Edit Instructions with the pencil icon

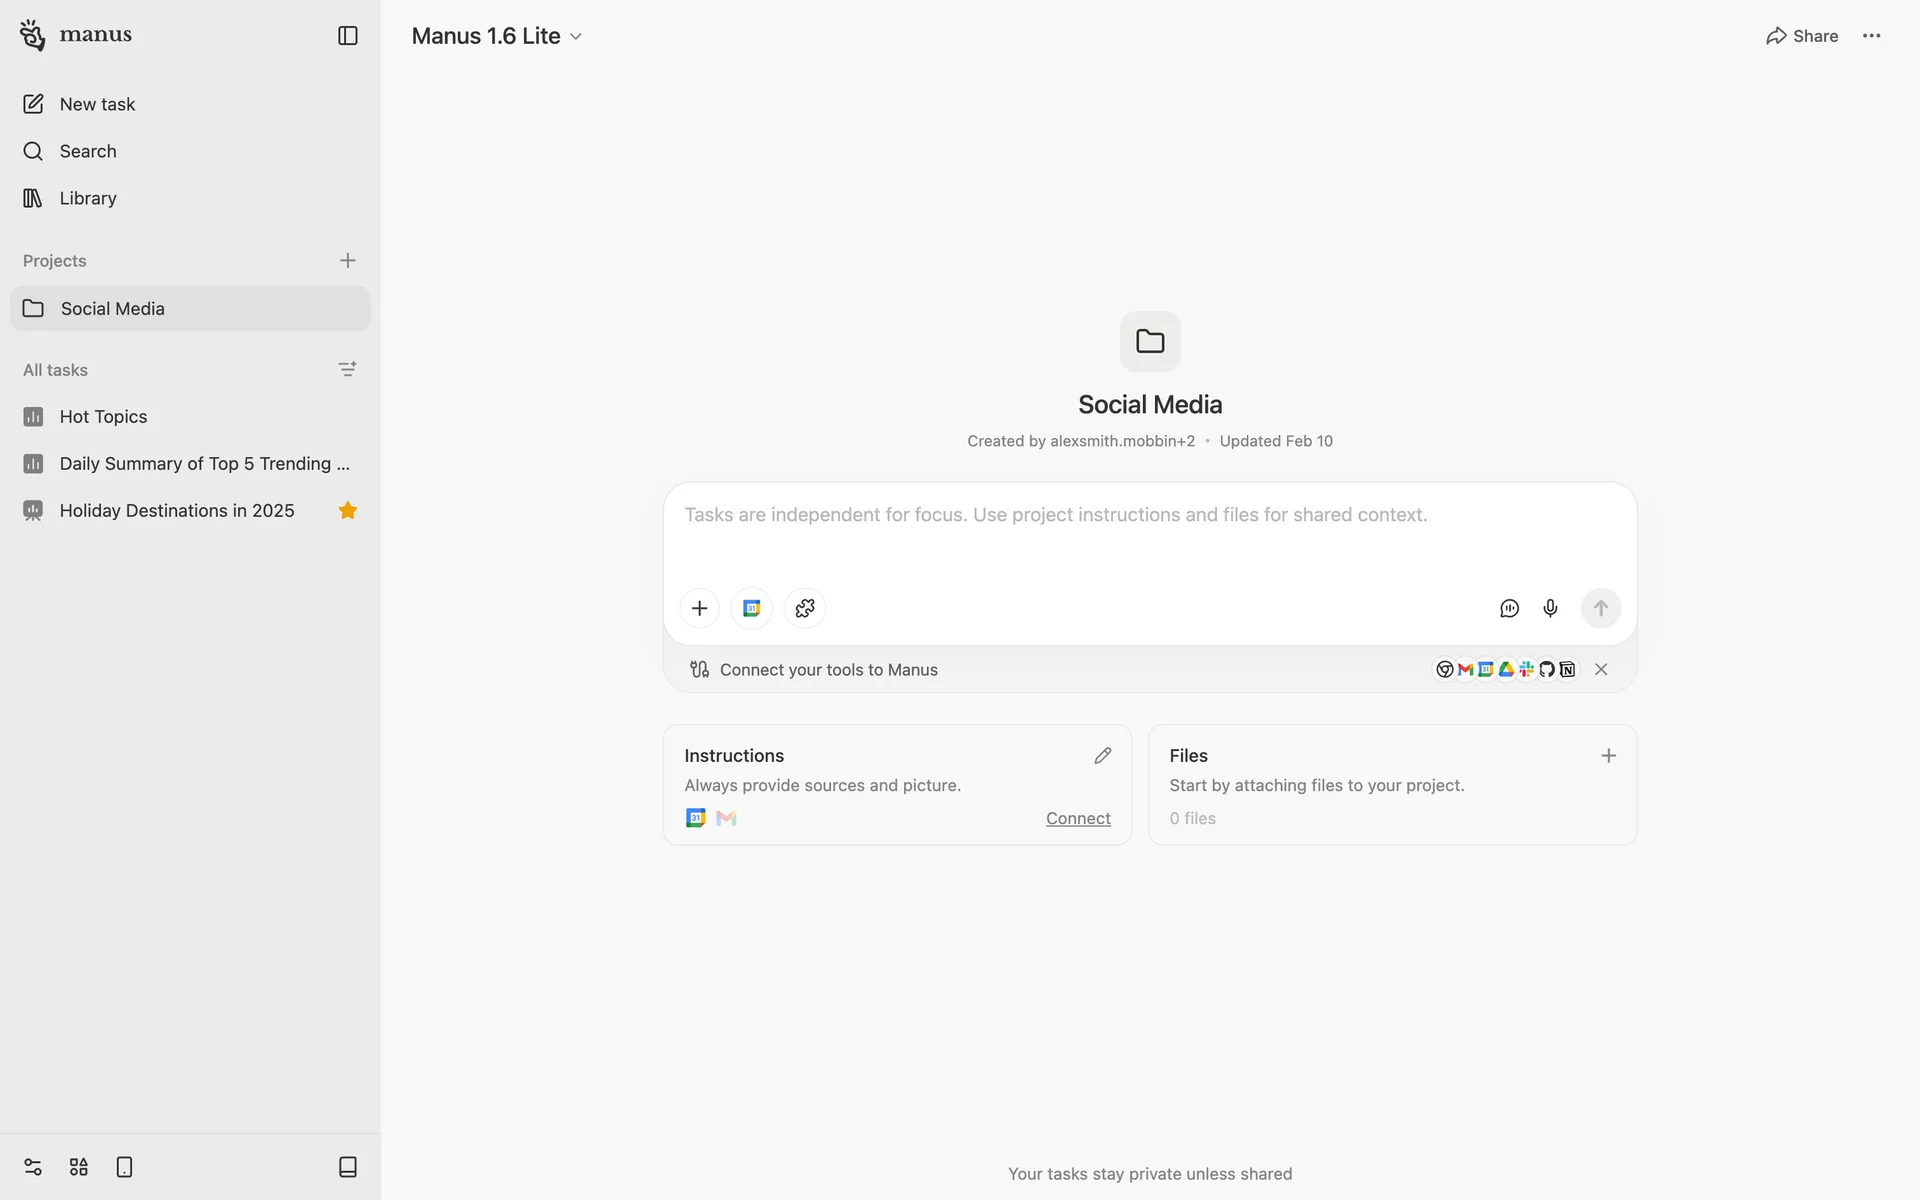1102,756
